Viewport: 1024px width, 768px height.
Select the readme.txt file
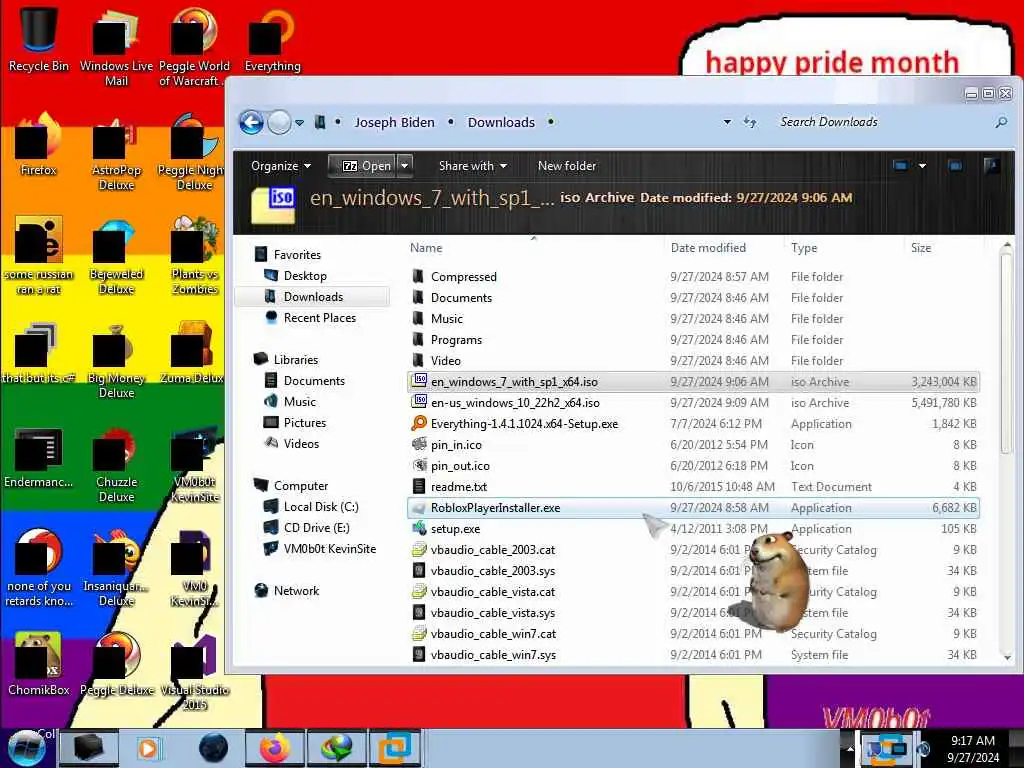point(693,487)
